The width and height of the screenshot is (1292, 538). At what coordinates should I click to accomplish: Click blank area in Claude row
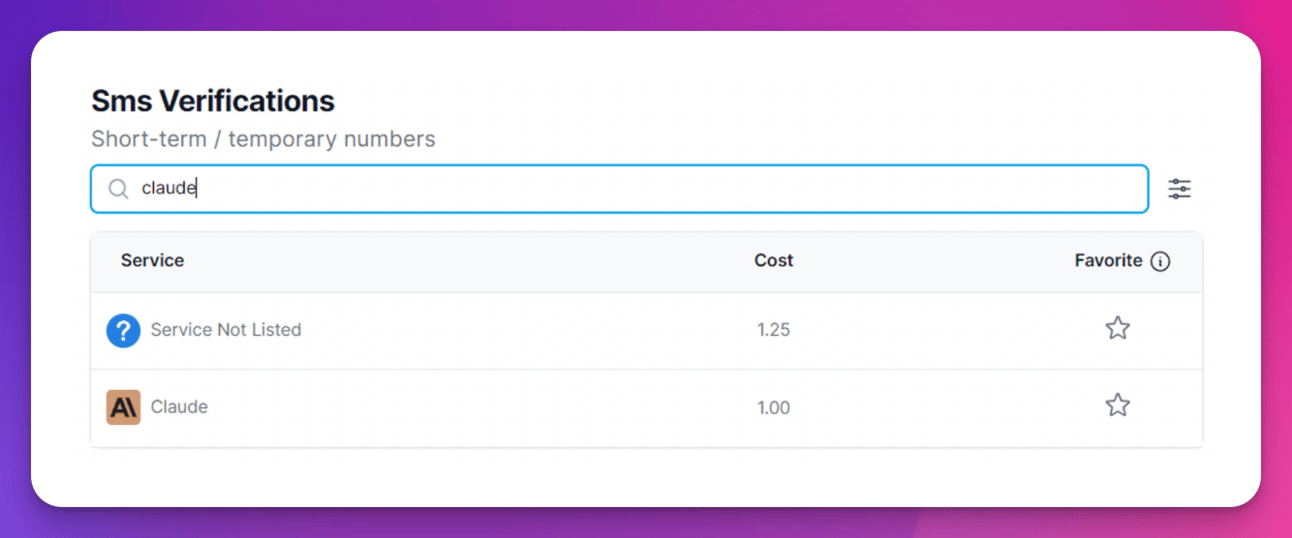click(x=480, y=408)
